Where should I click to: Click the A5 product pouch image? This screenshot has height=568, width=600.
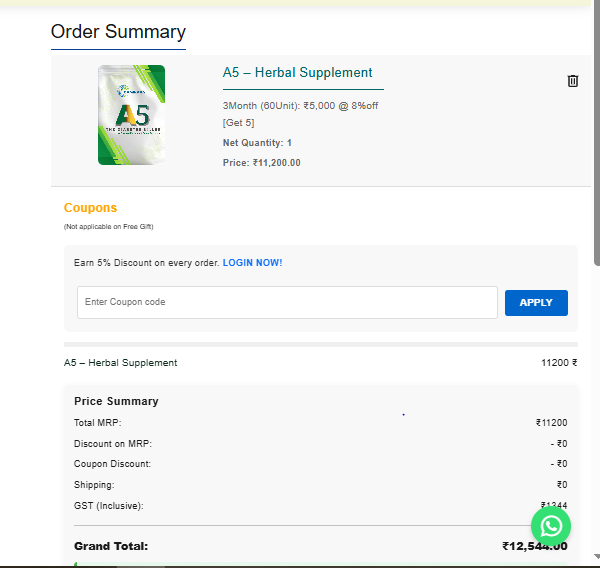point(131,115)
